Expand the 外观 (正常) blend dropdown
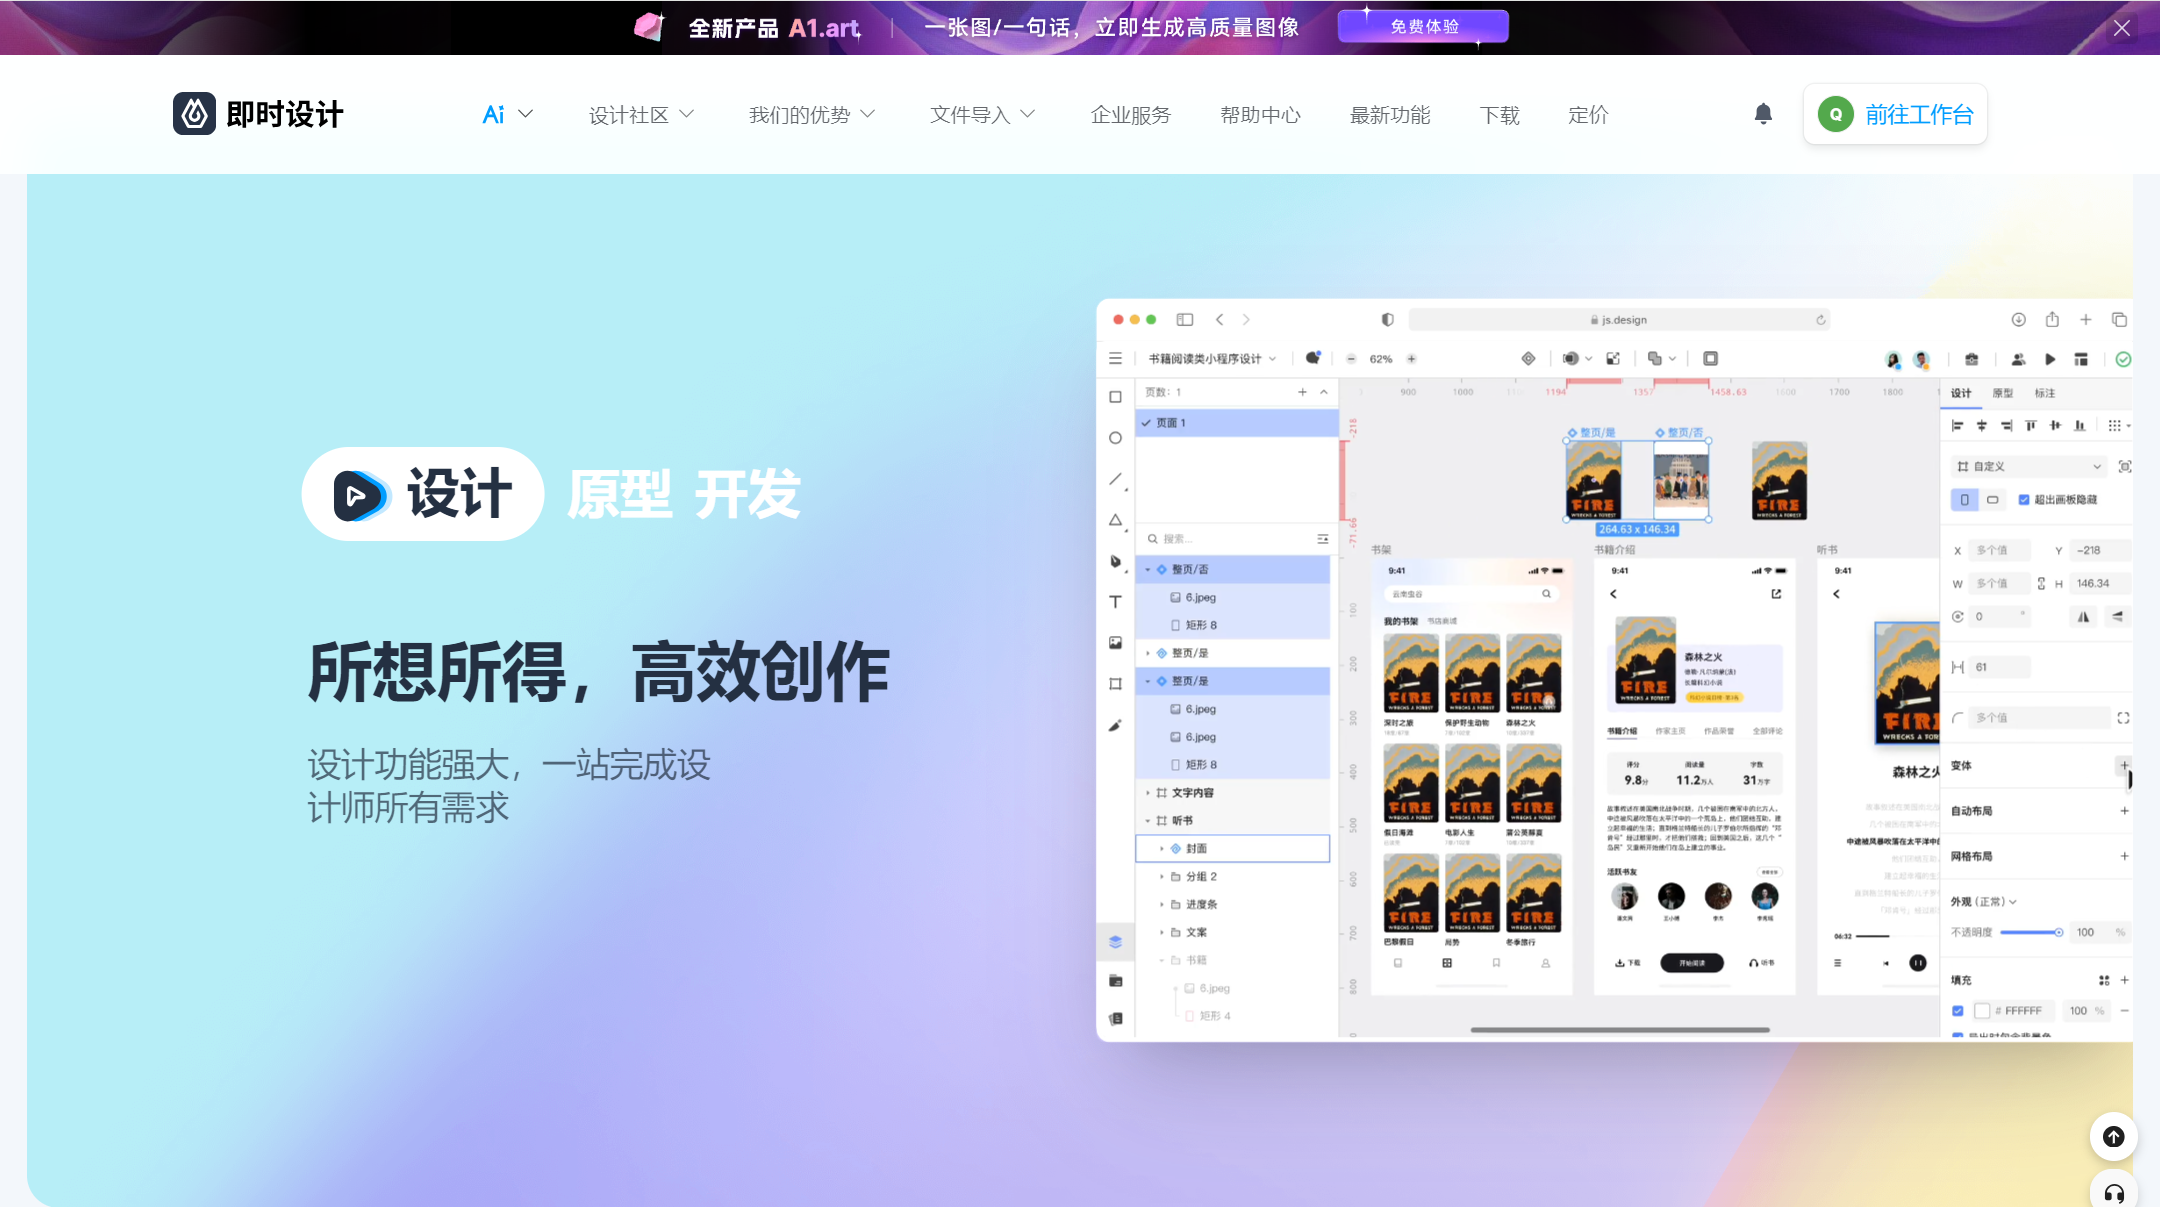Viewport: 2160px width, 1207px height. point(1983,902)
